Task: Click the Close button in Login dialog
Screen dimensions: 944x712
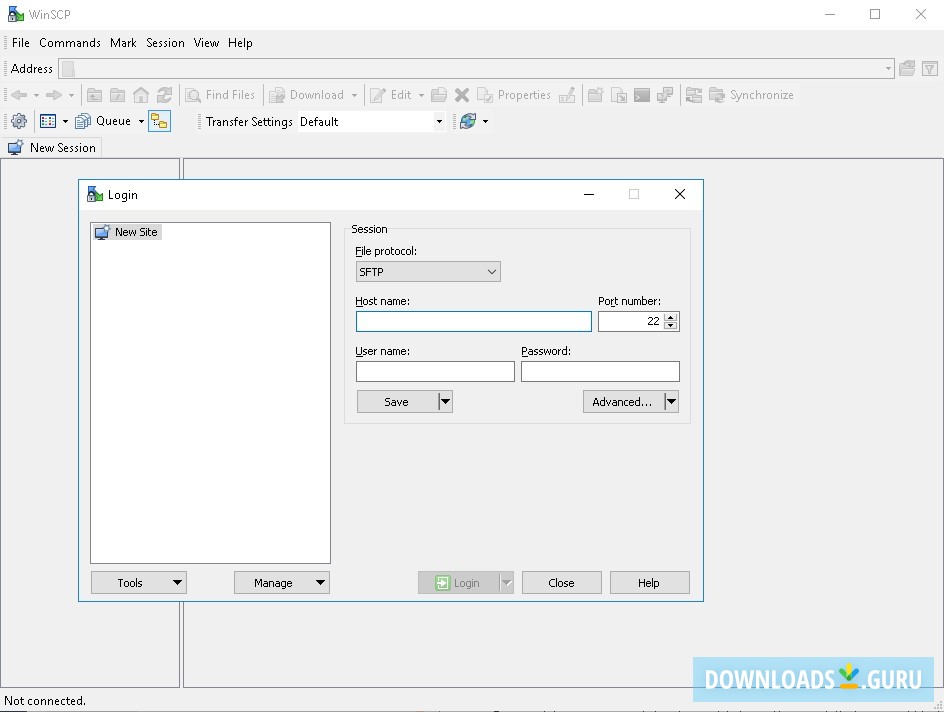Action: 562,583
